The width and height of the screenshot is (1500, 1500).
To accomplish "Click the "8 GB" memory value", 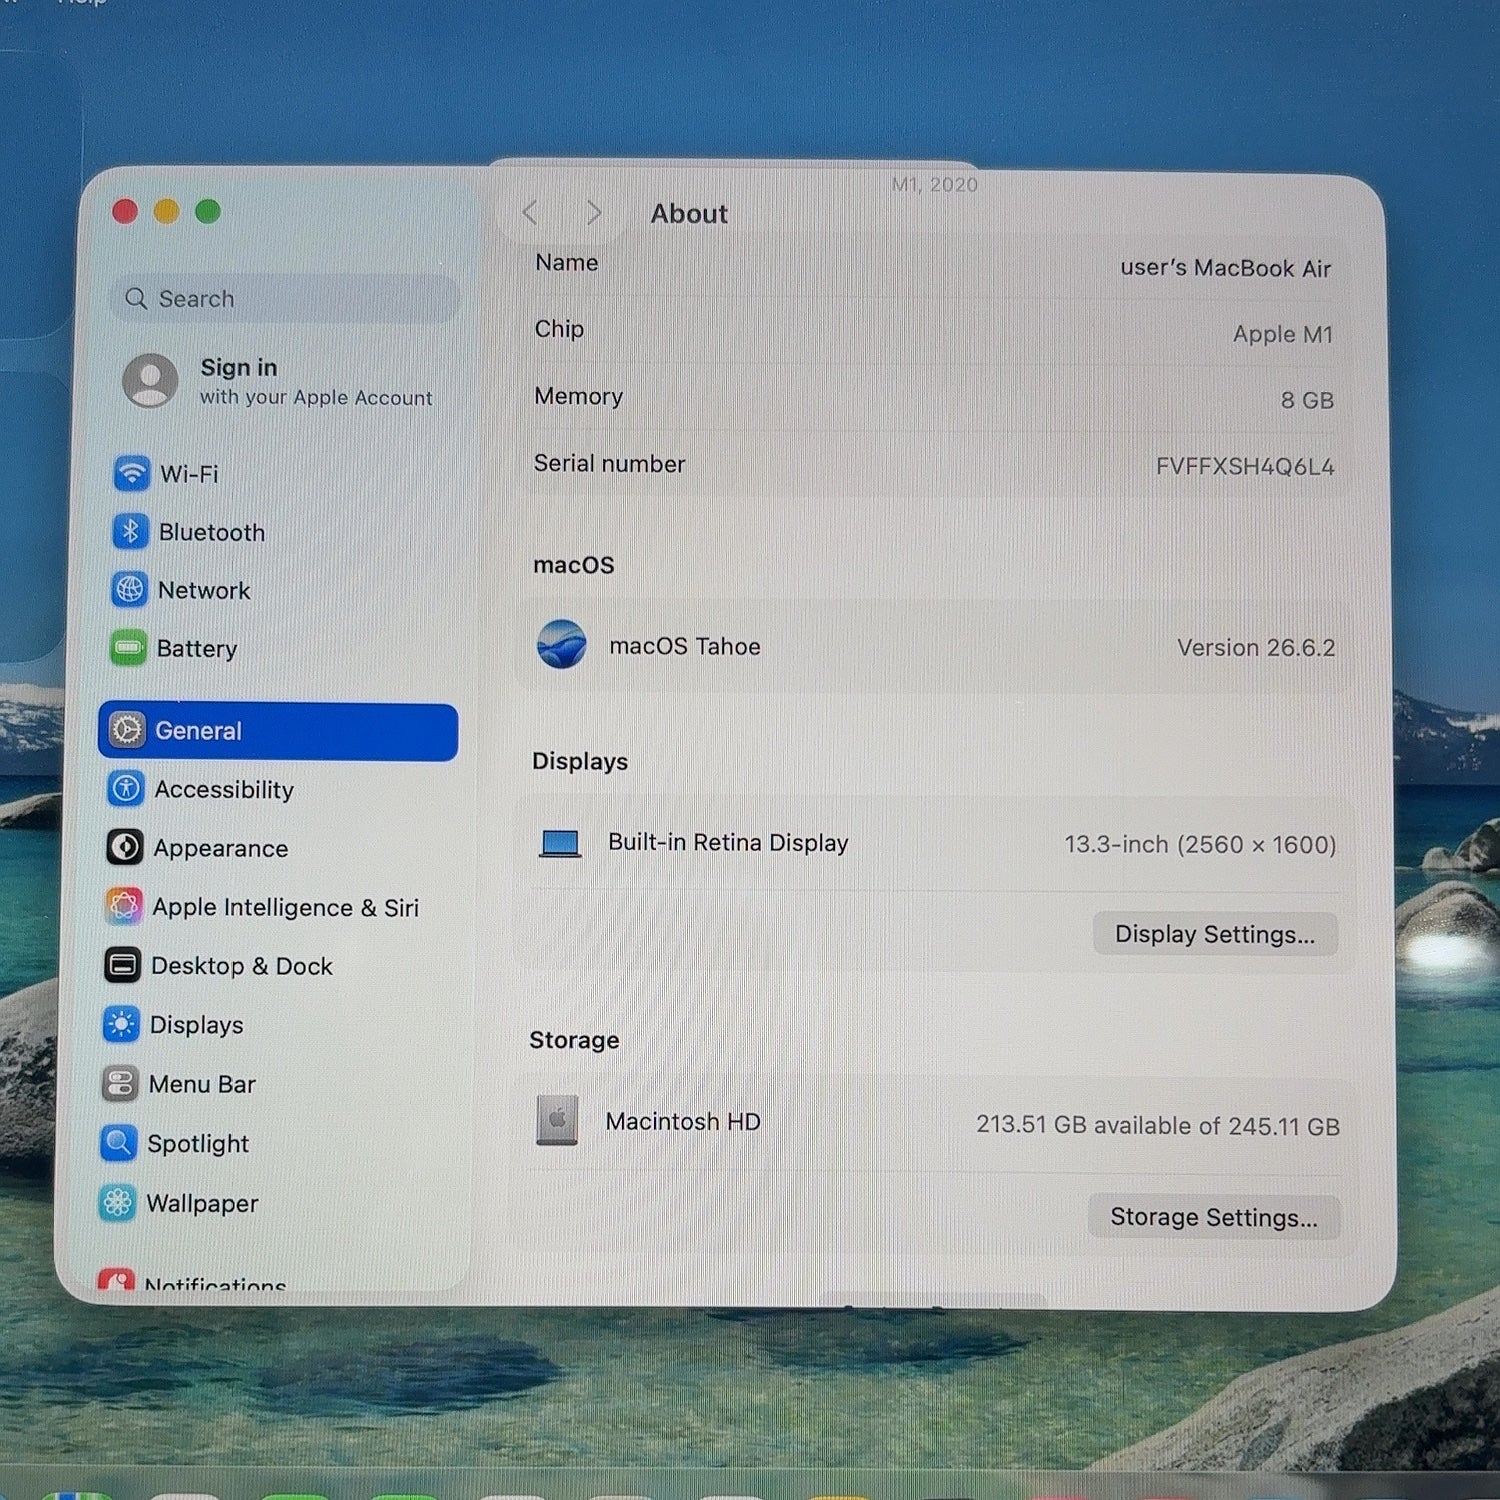I will 1307,400.
